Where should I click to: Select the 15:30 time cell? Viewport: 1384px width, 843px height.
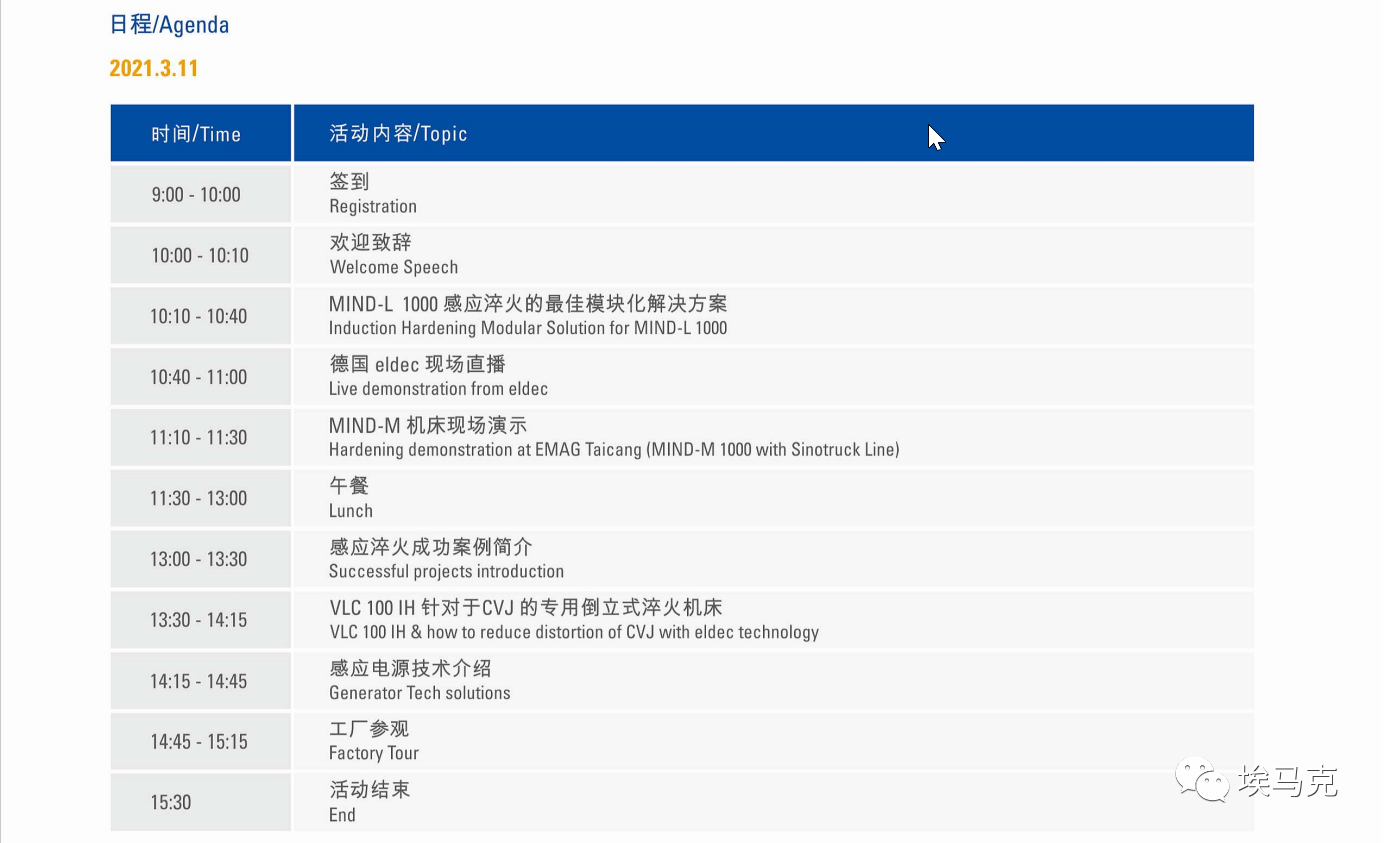click(200, 802)
